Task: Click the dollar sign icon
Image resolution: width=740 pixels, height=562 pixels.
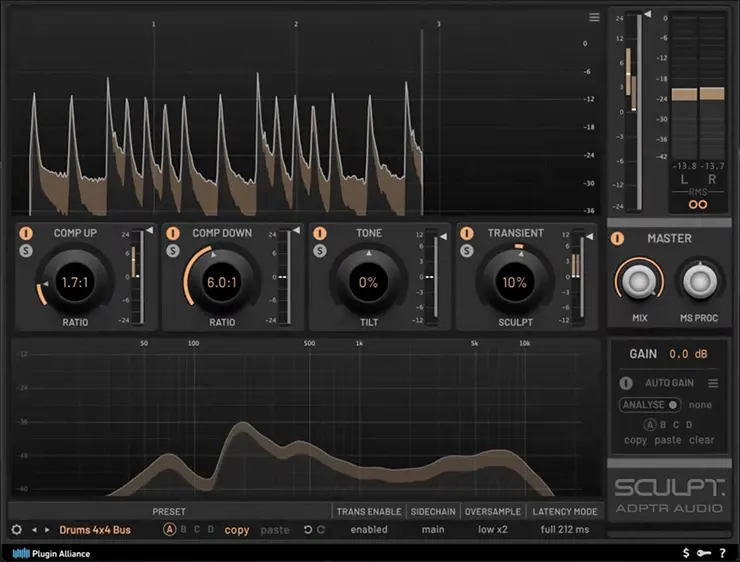Action: (686, 553)
